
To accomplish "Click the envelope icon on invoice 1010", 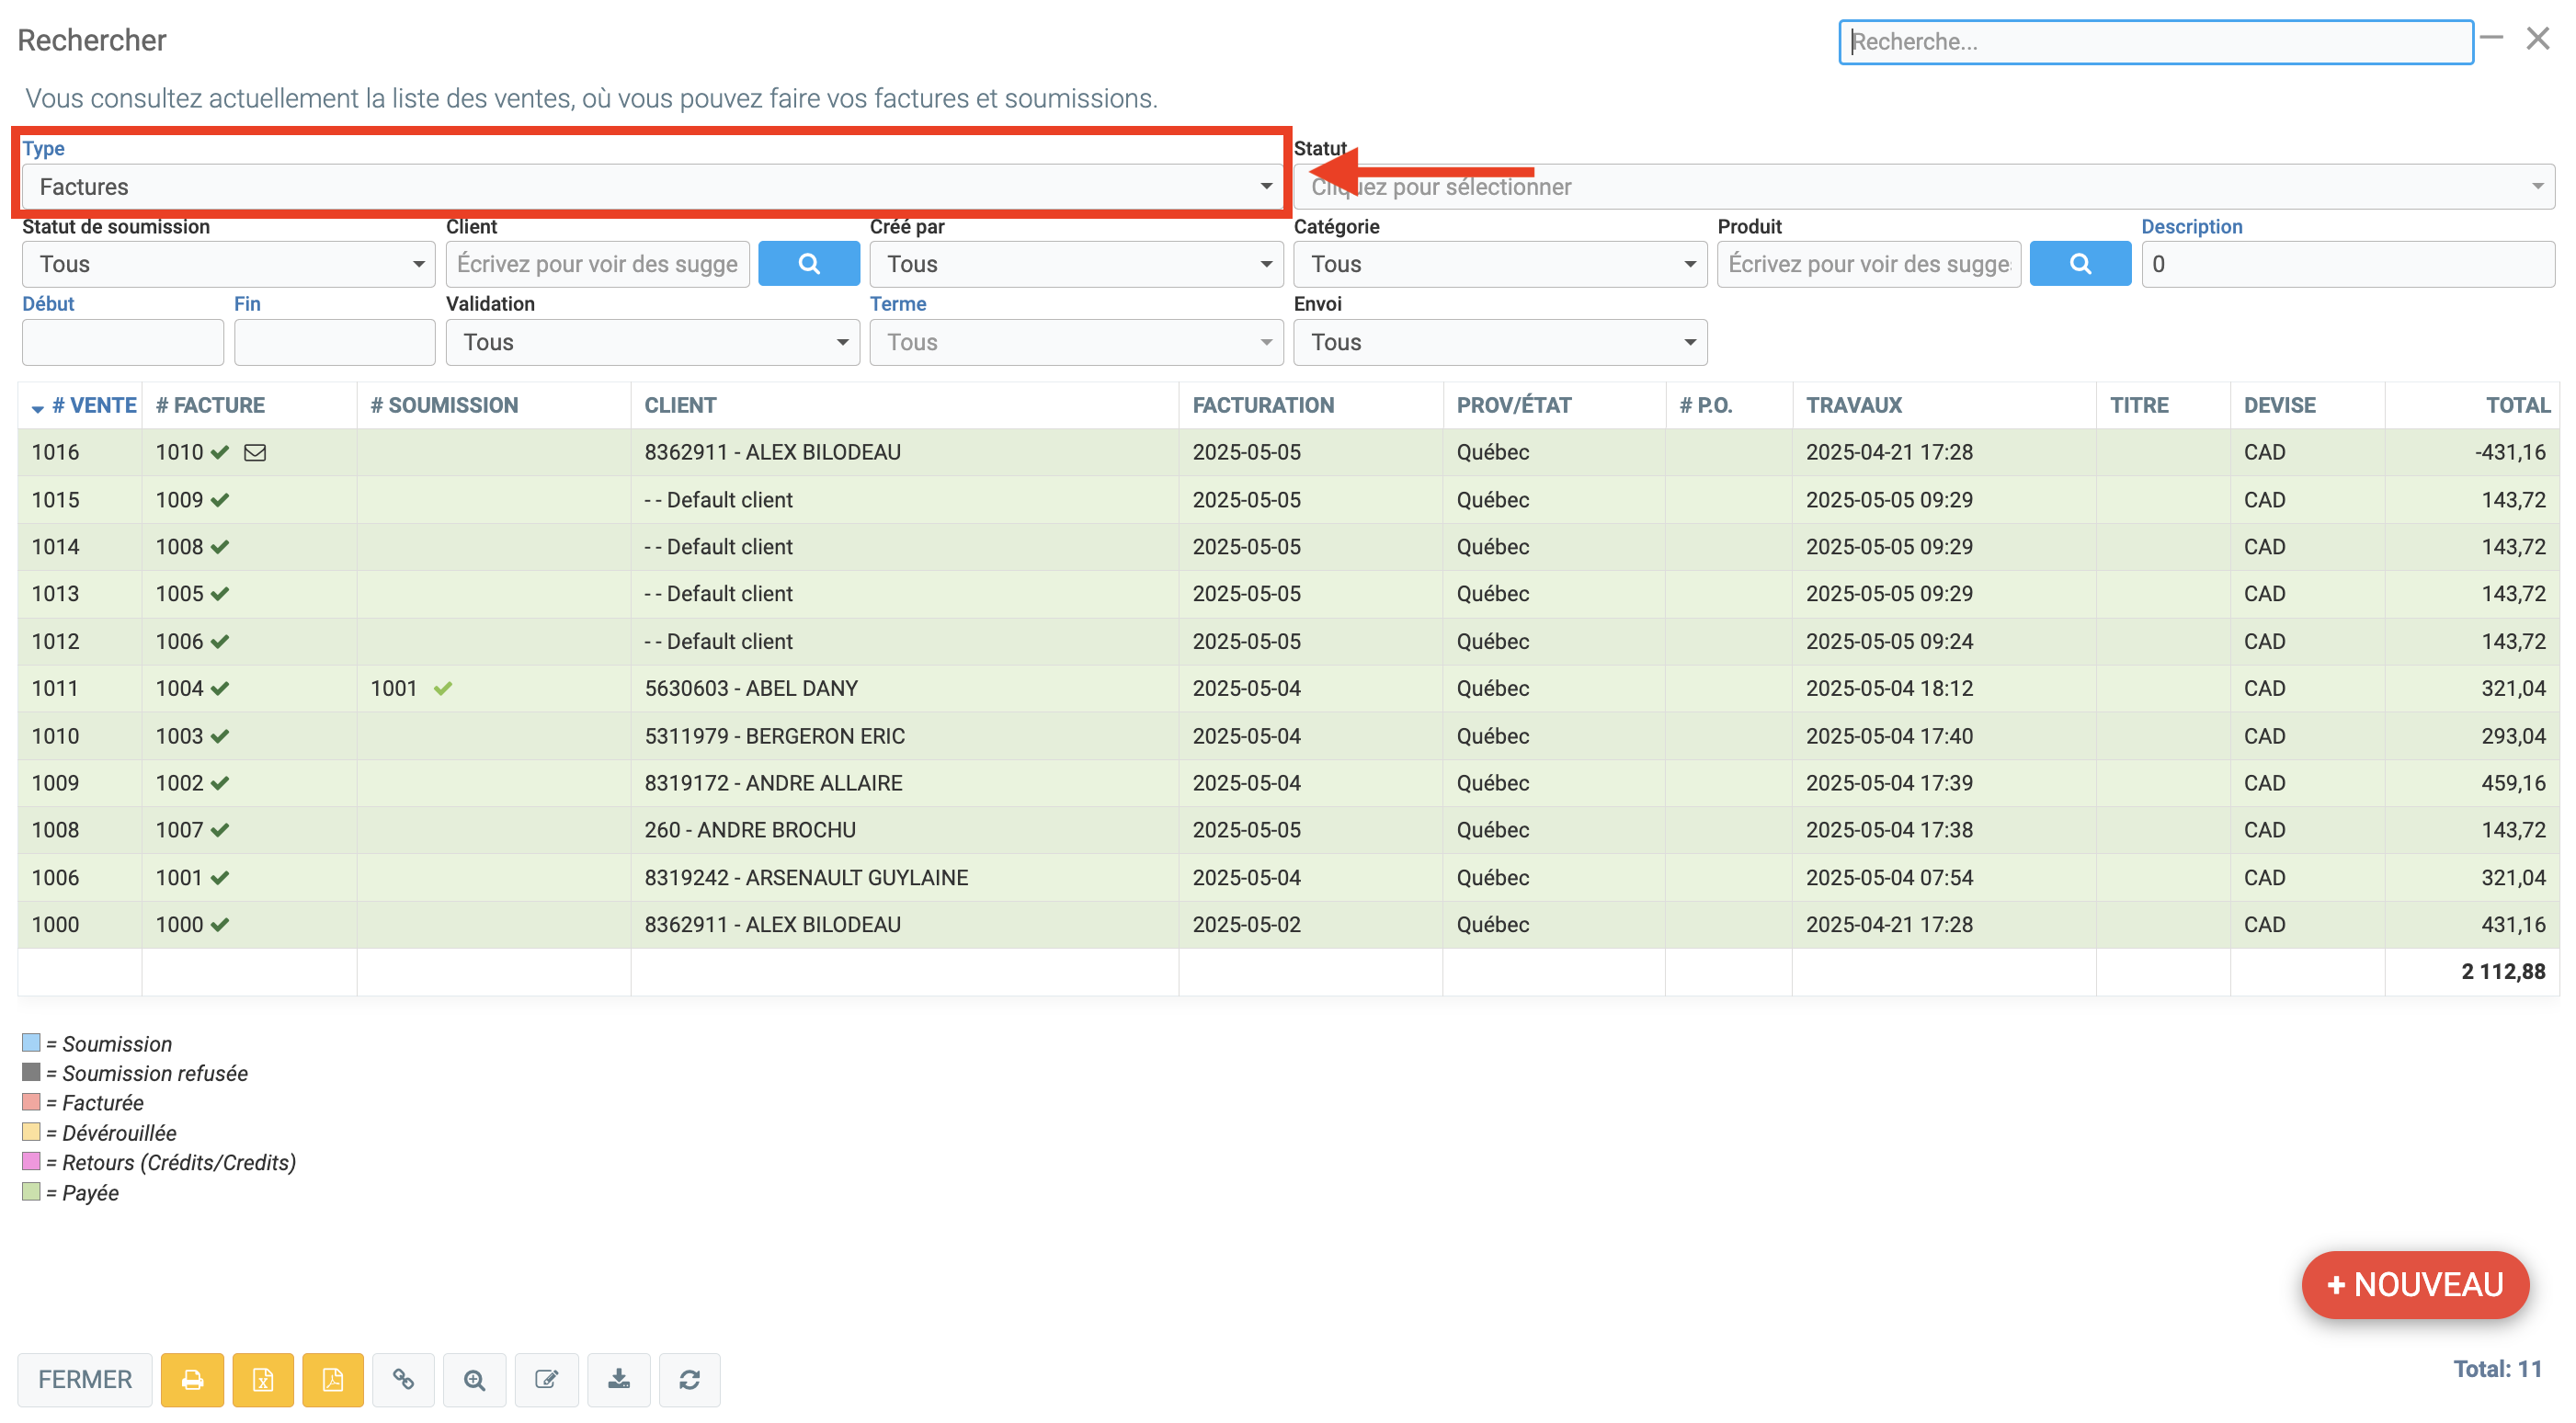I will [x=255, y=453].
